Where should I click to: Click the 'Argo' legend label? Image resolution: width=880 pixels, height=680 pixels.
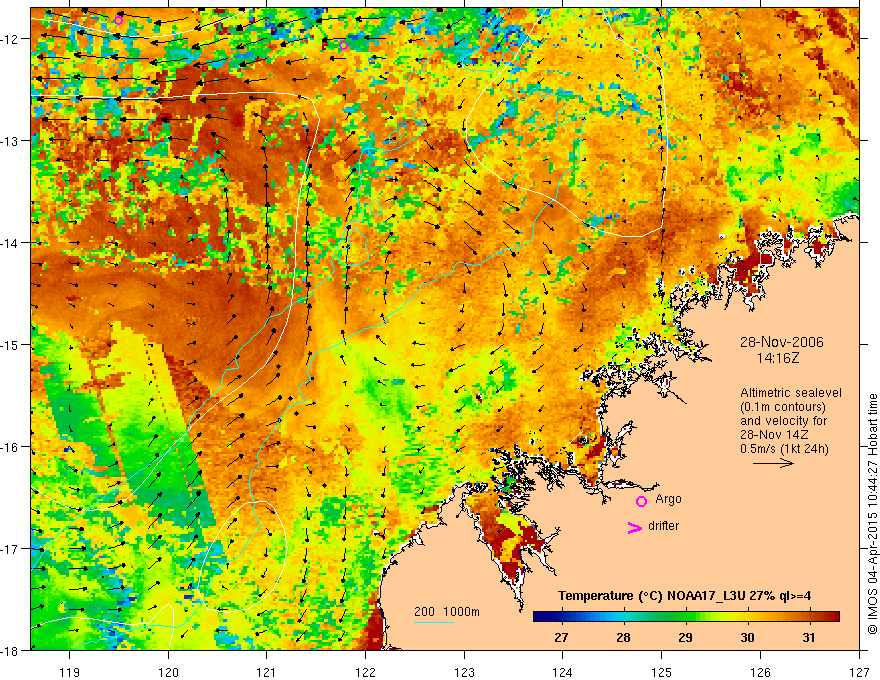668,499
